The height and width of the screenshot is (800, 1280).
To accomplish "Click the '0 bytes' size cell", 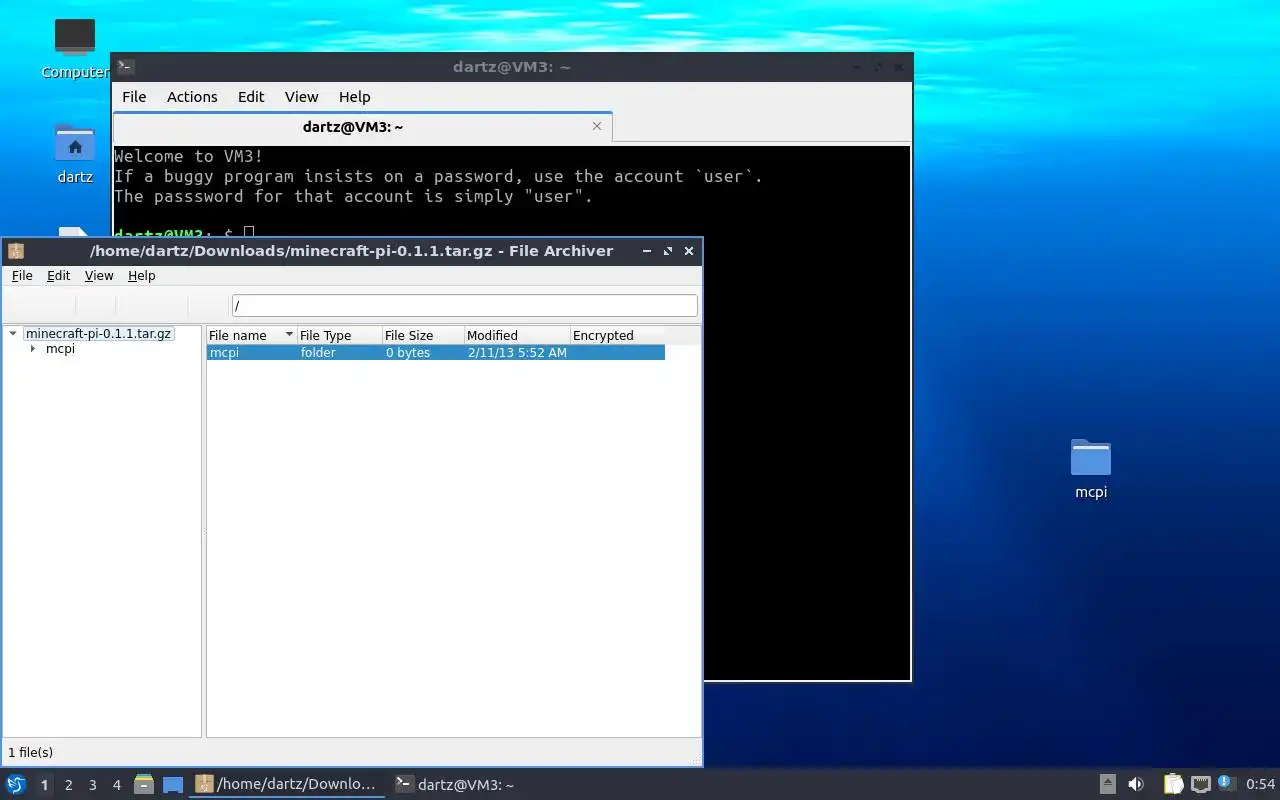I will click(x=408, y=353).
